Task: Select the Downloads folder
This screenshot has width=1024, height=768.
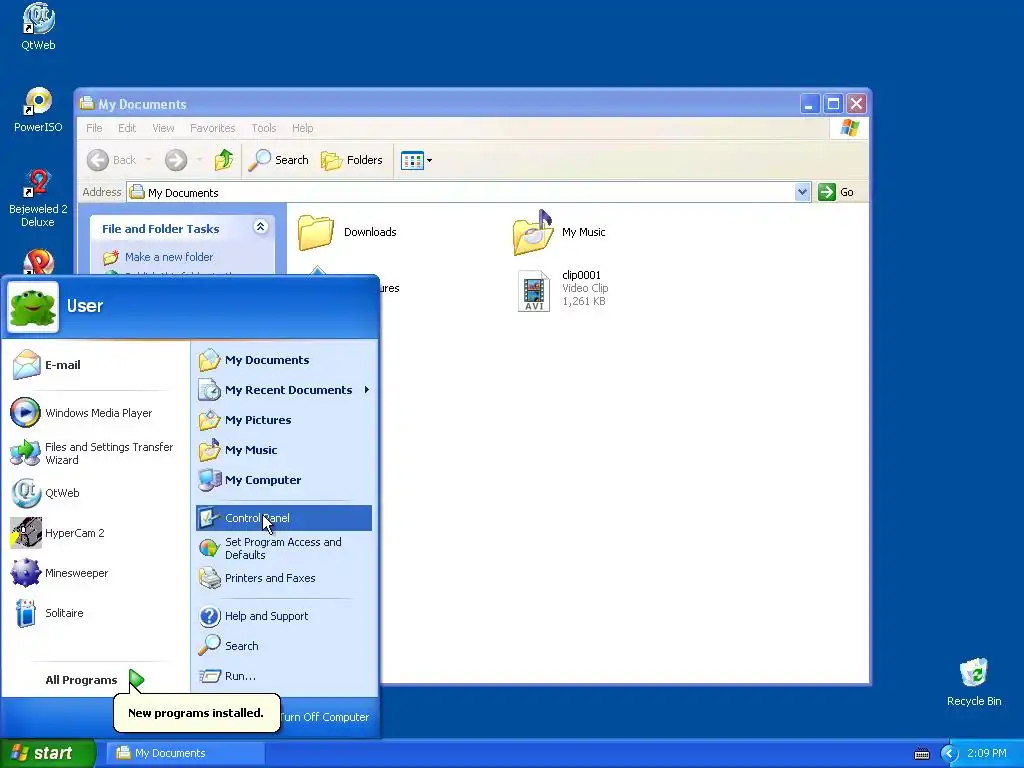Action: click(347, 232)
